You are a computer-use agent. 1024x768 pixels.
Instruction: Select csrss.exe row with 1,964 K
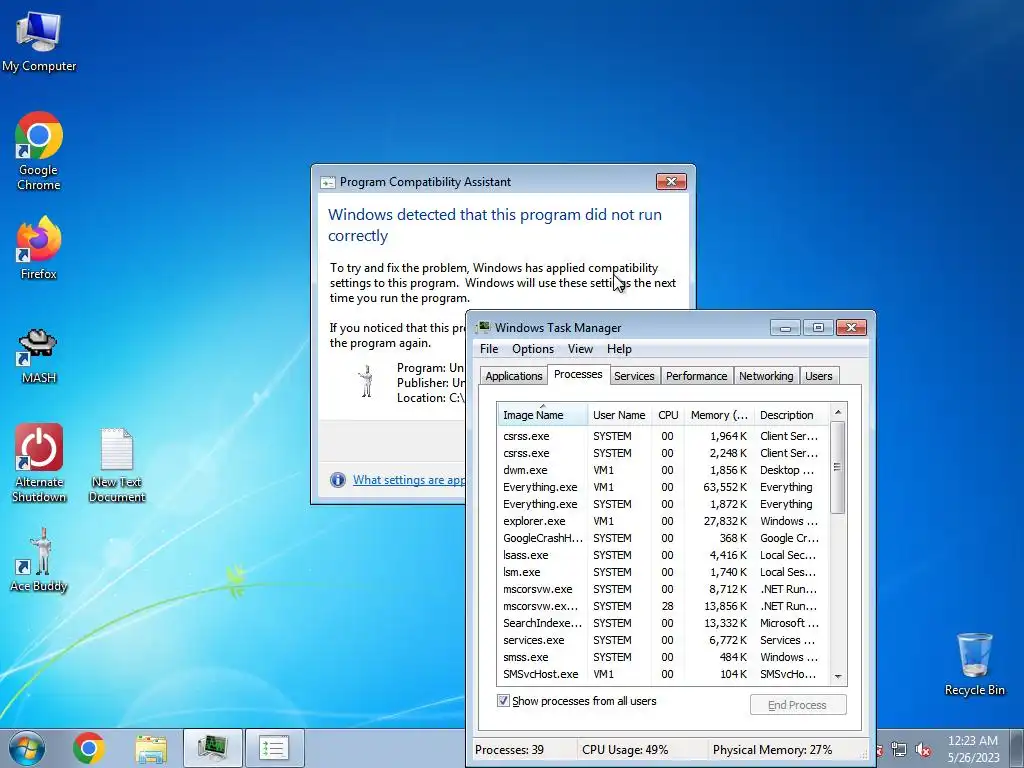pos(663,436)
